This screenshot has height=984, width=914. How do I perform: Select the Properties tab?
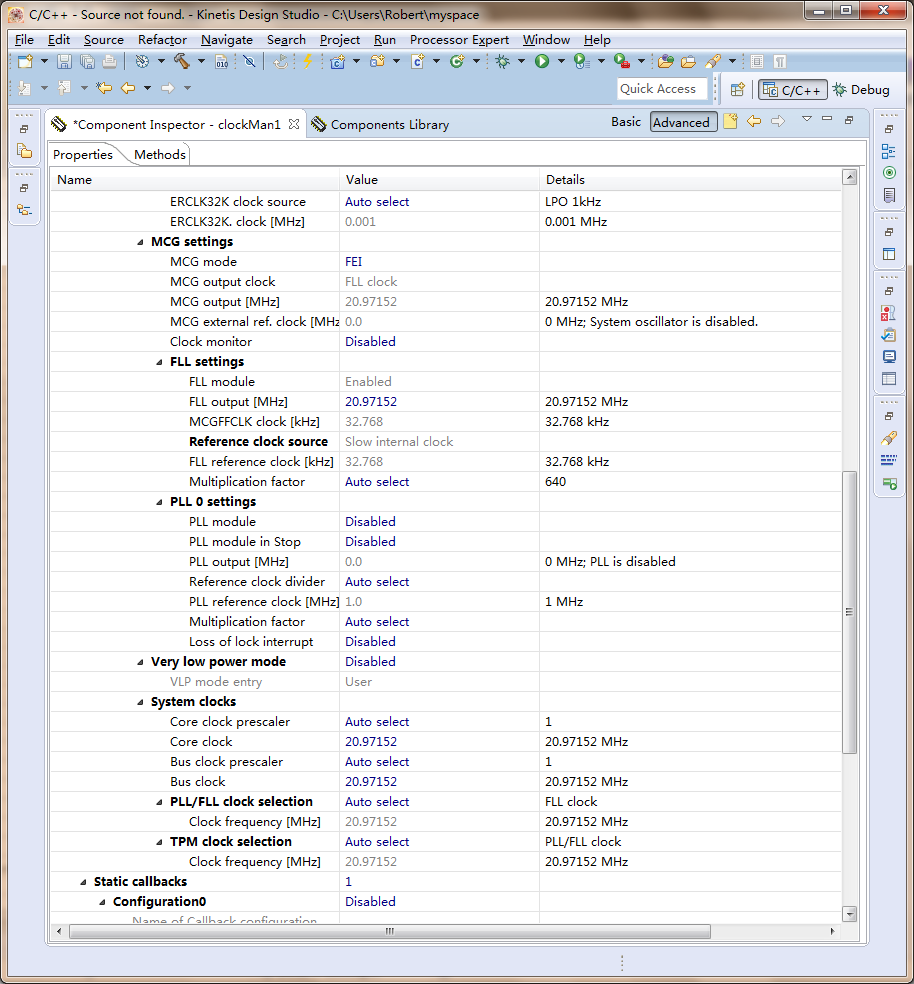tap(83, 154)
